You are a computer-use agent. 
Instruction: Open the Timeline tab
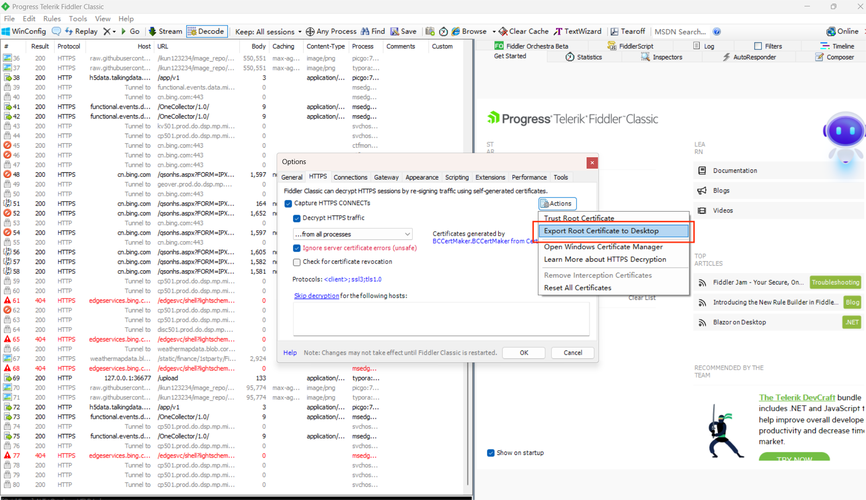click(x=837, y=46)
